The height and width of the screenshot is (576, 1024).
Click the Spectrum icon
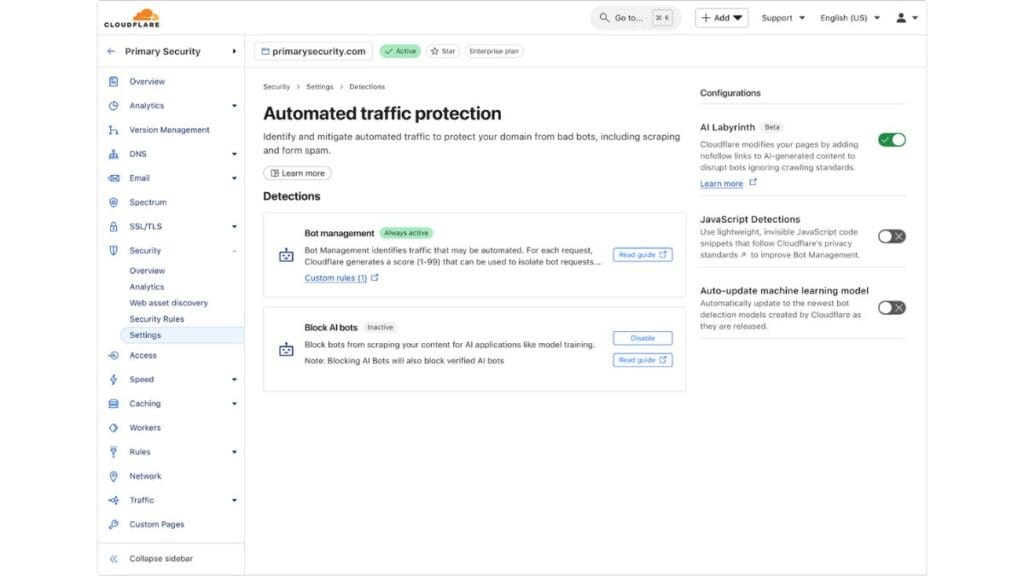coord(114,202)
